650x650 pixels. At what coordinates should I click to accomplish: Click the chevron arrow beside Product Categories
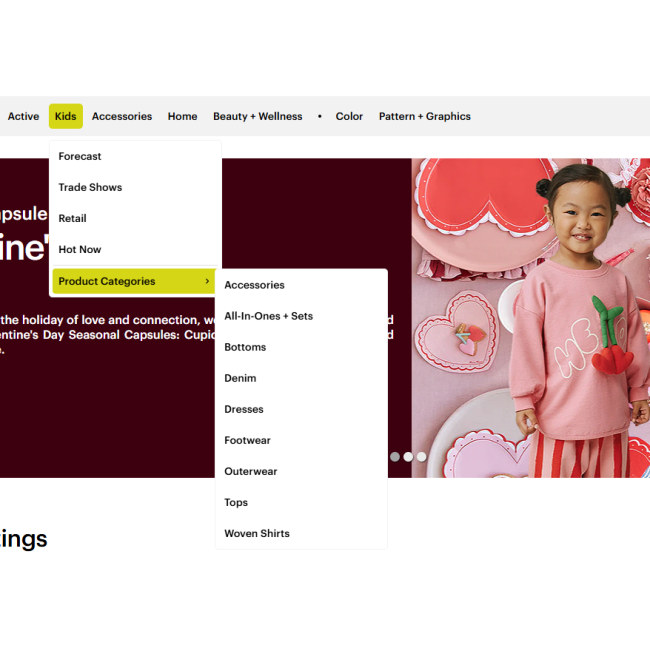[207, 281]
